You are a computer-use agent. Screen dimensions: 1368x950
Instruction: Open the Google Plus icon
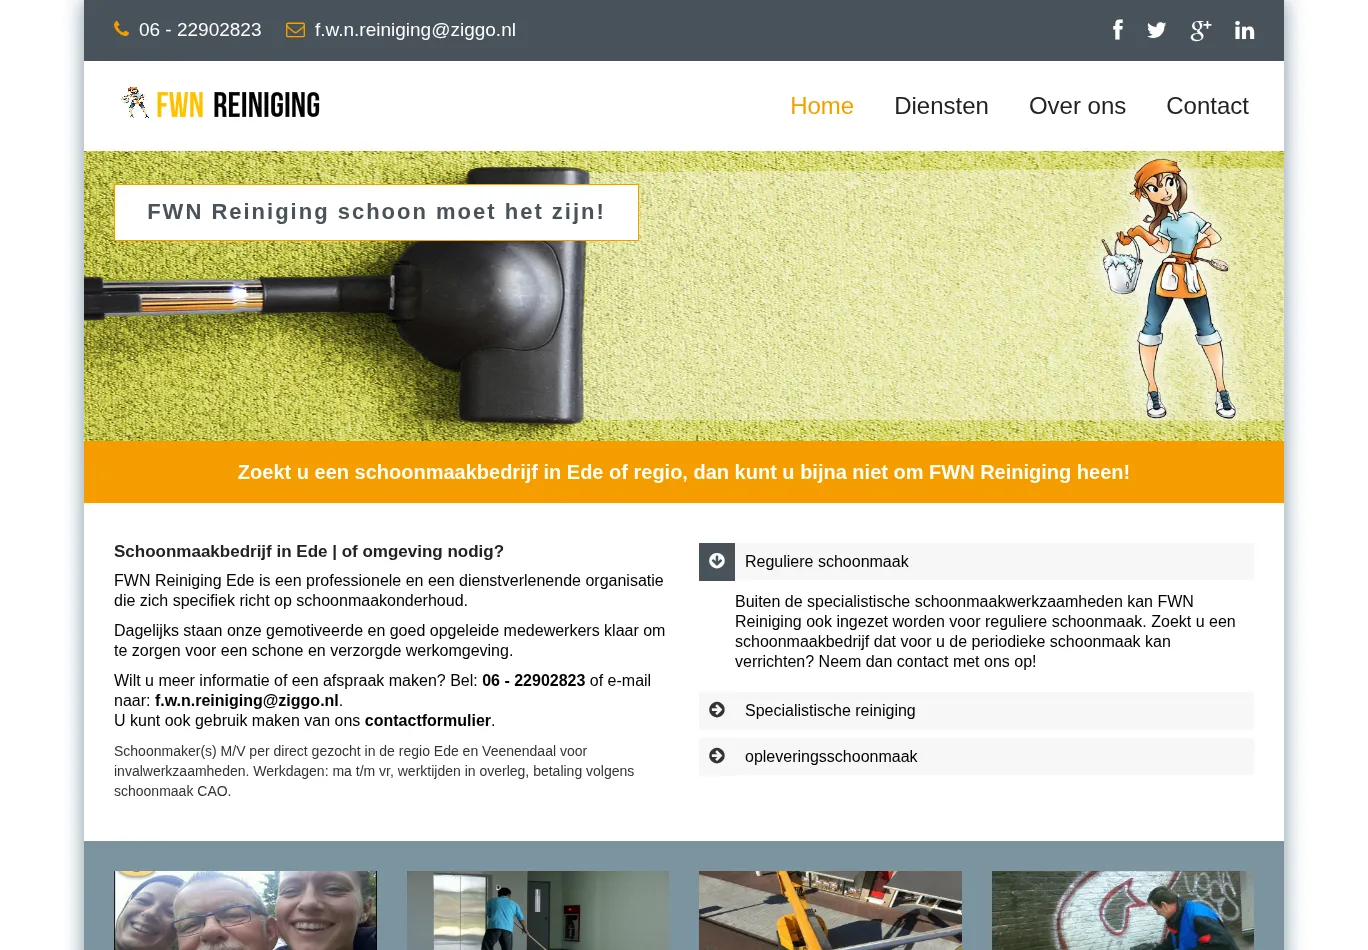[1200, 30]
